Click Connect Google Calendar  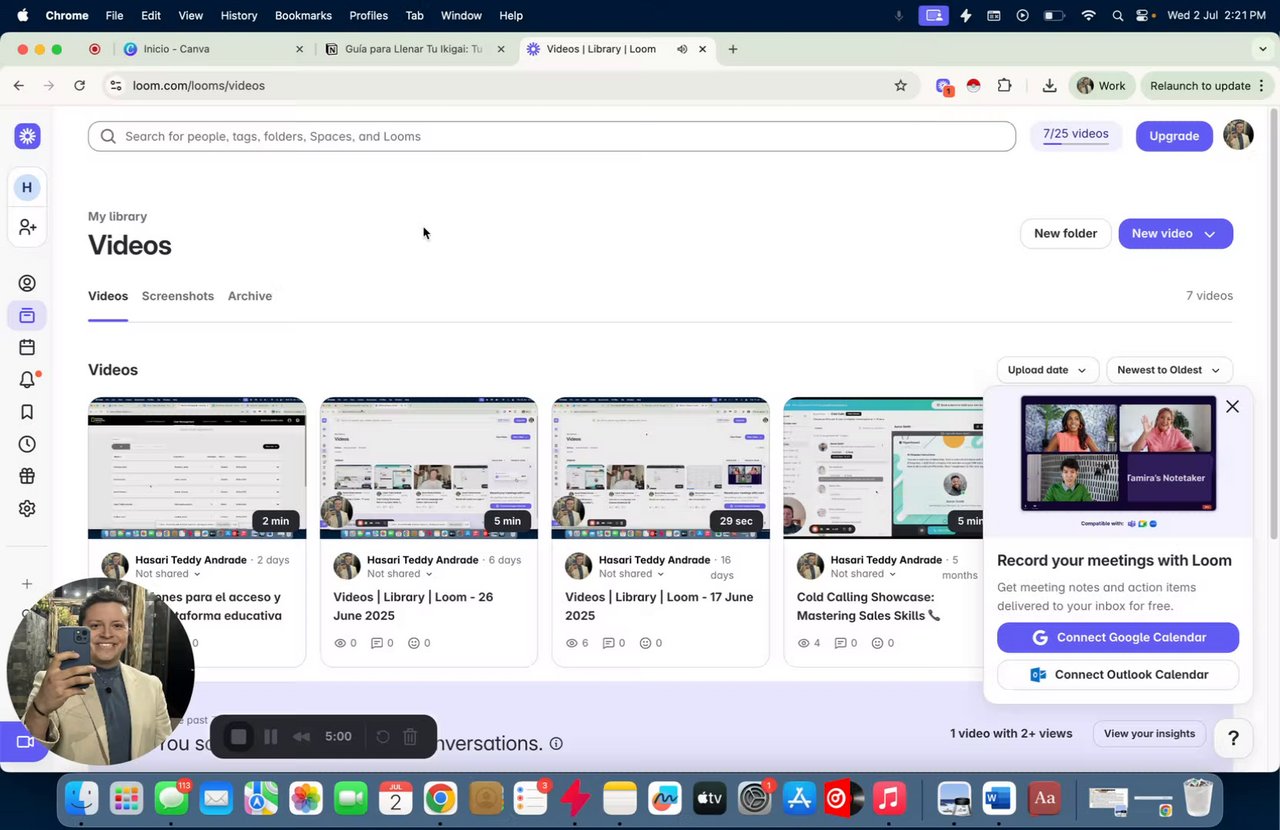point(1118,638)
